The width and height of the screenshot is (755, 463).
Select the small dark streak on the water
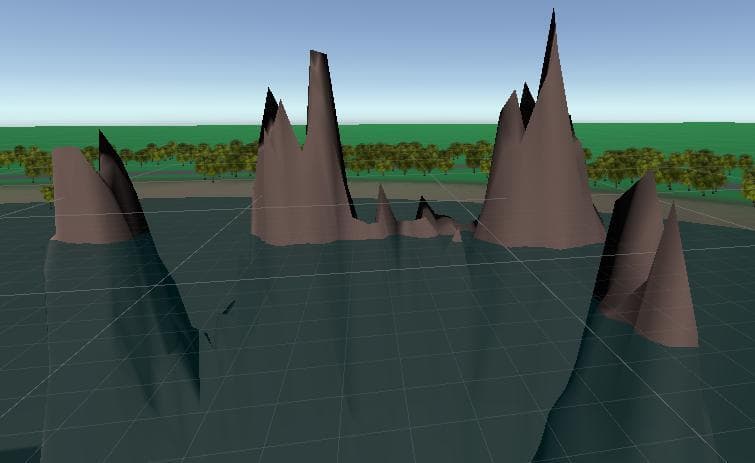click(x=229, y=307)
